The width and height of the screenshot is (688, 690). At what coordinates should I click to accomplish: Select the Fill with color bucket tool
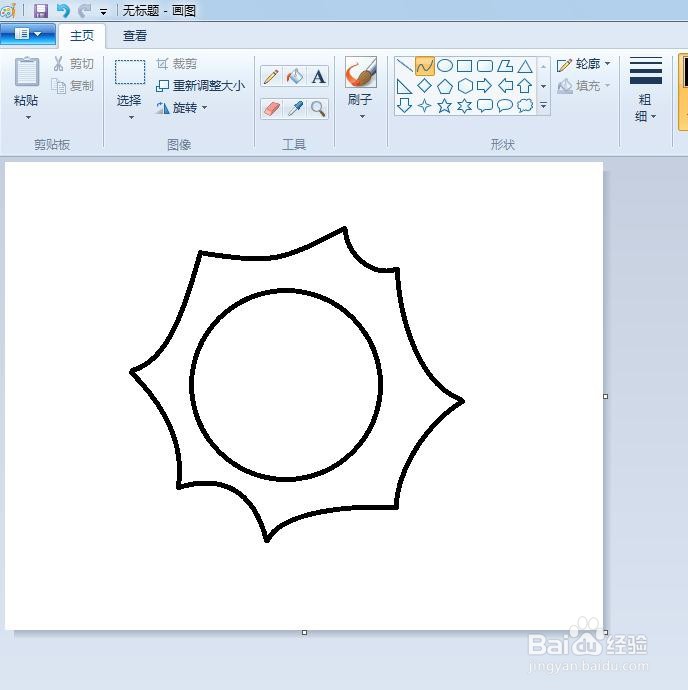[294, 77]
